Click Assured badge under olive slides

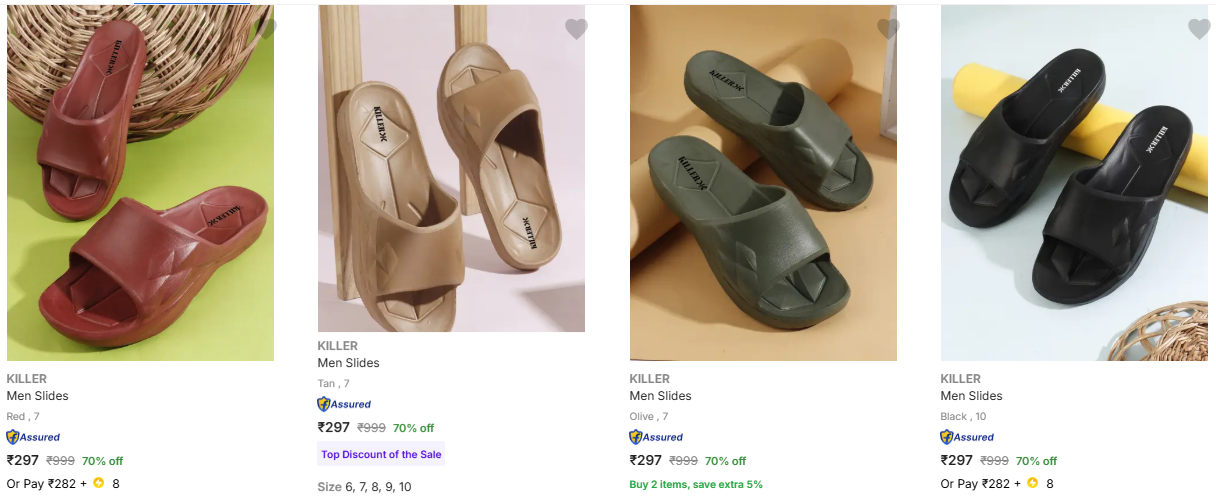656,437
